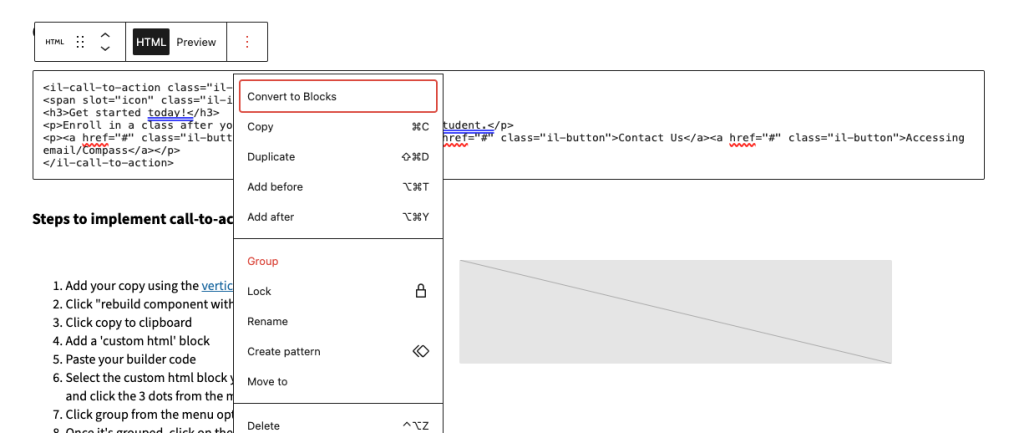1024x433 pixels.
Task: Click step 2 'Click rebuild component with'
Action: [149, 304]
